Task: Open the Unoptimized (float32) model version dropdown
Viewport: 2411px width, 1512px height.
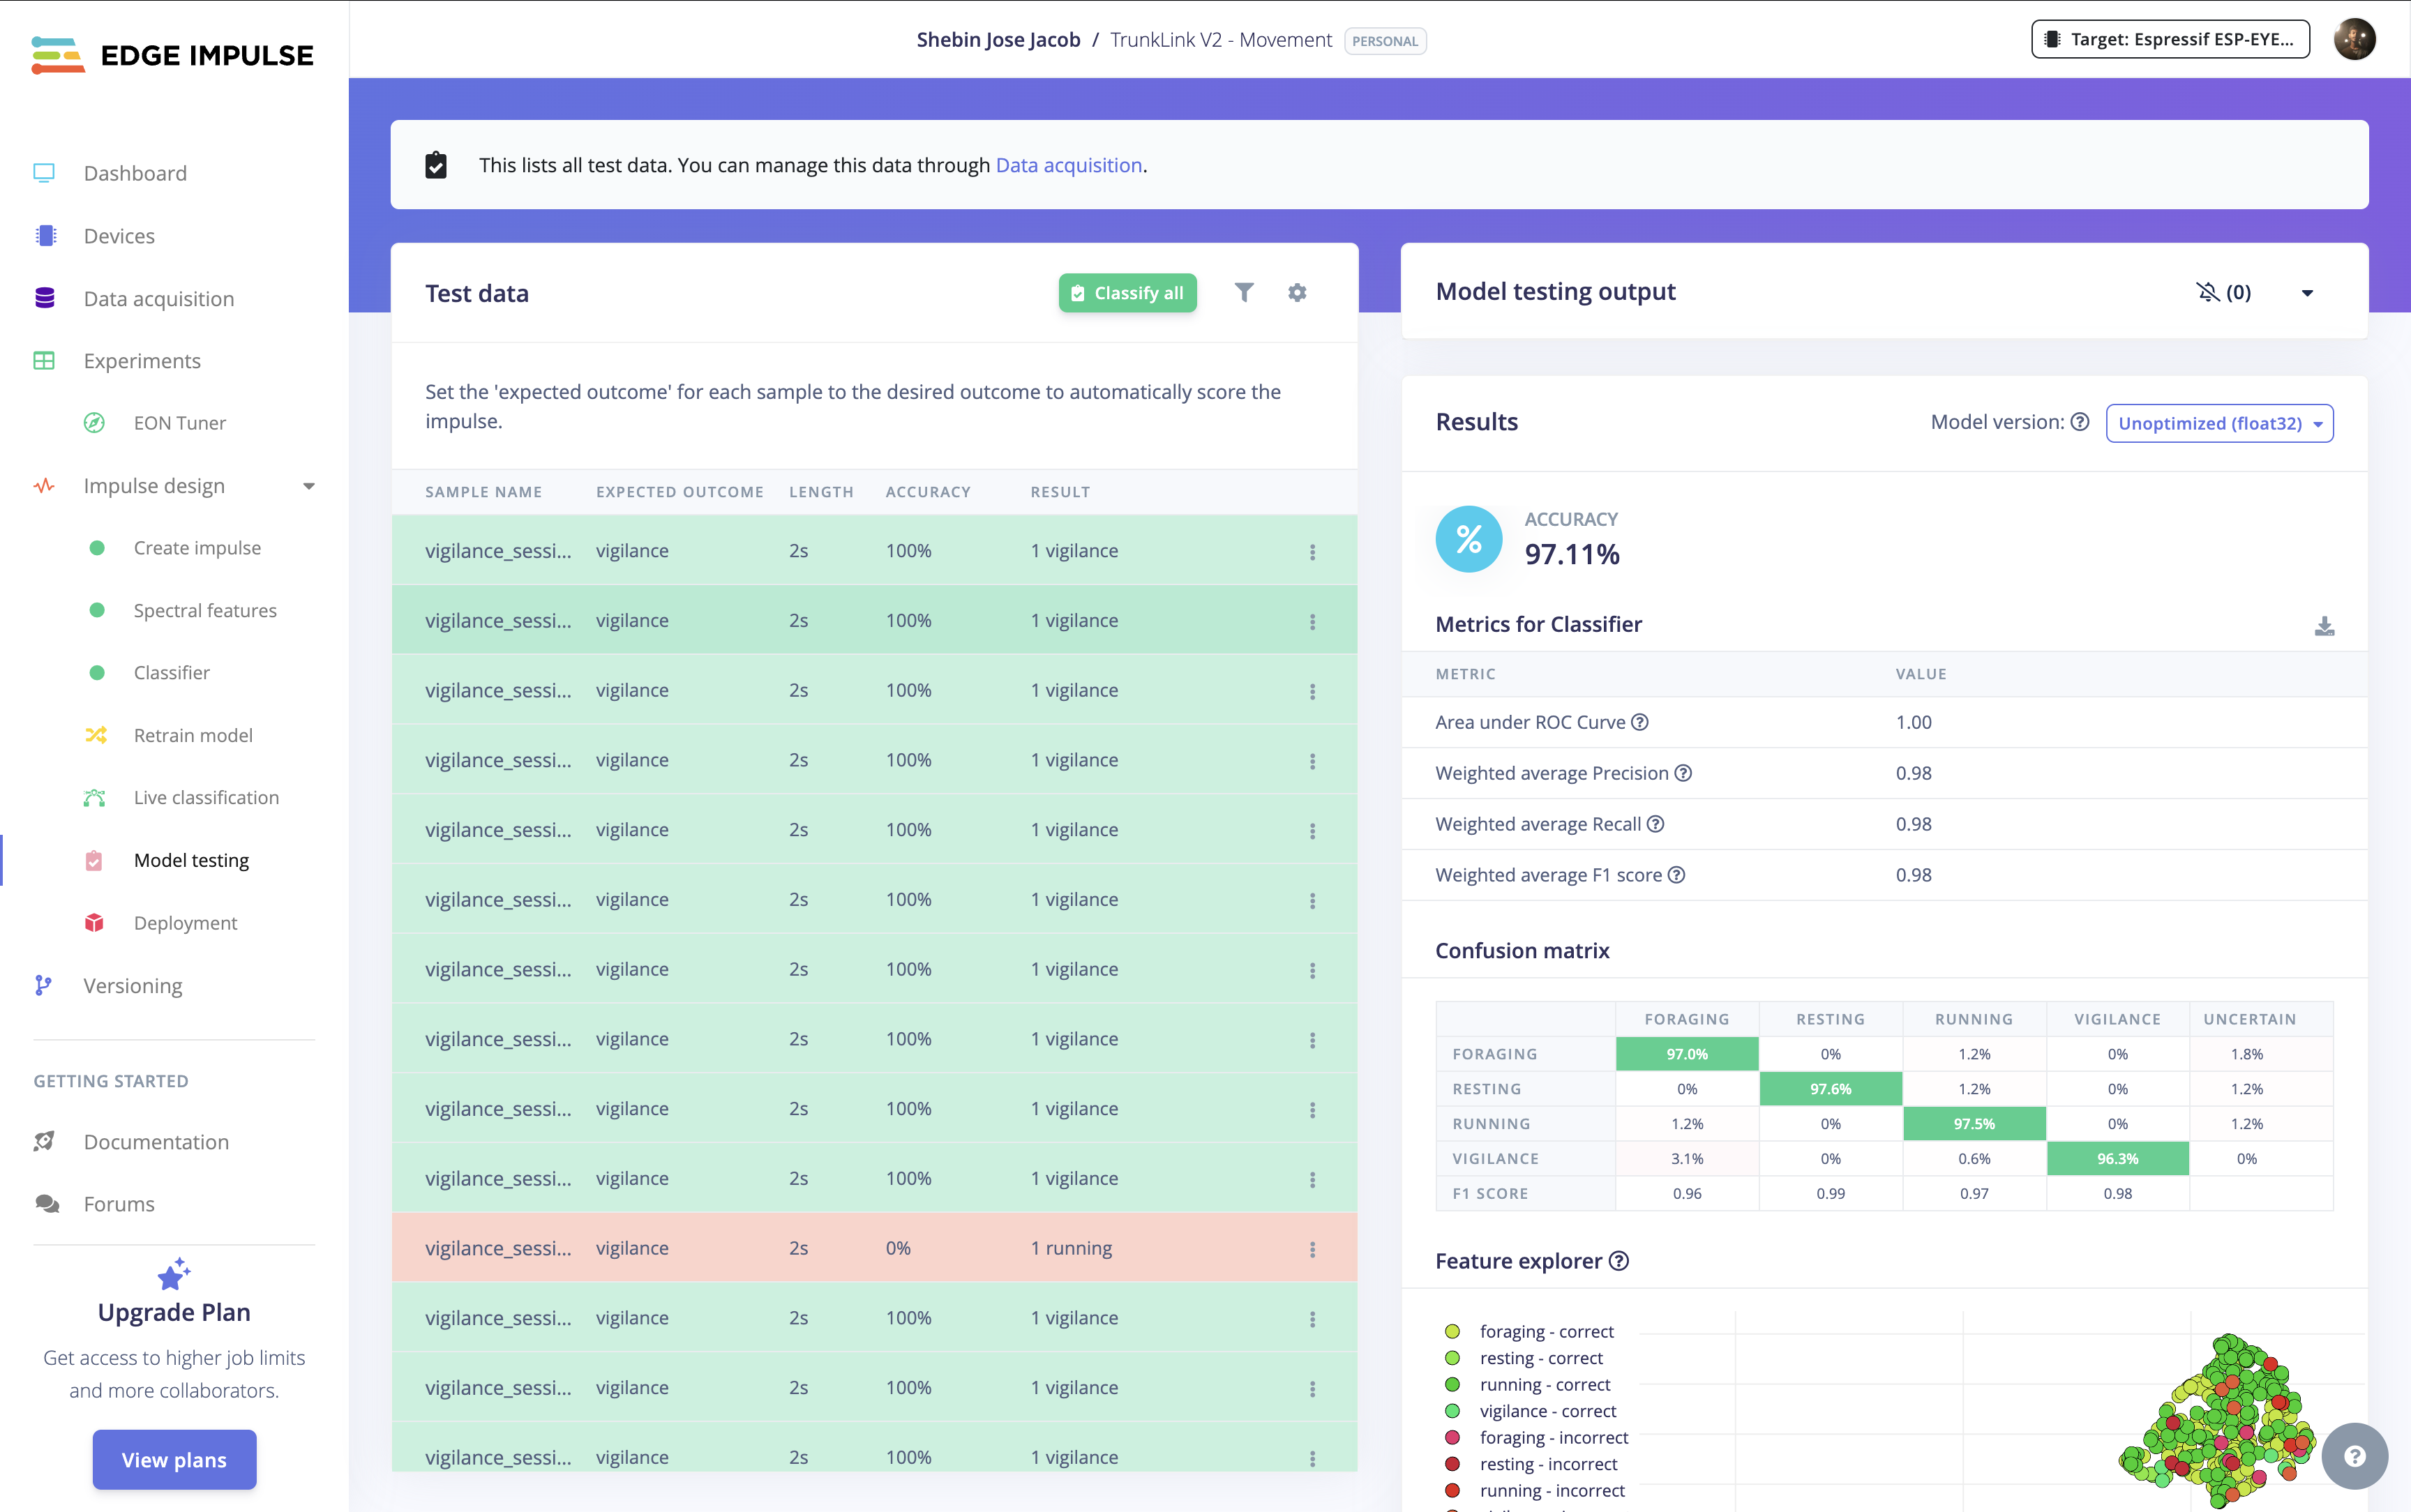Action: [x=2219, y=423]
